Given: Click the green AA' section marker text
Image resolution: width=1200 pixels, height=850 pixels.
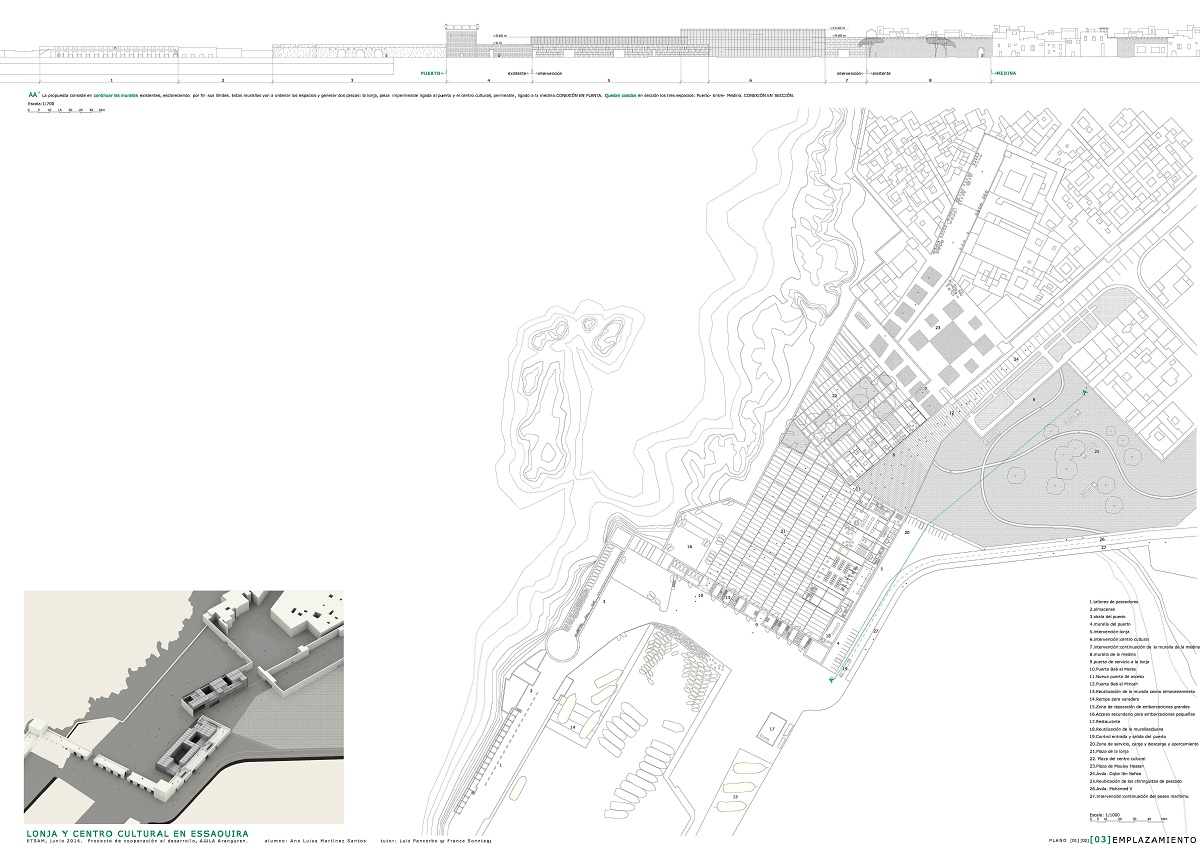Looking at the screenshot, I should tap(33, 94).
